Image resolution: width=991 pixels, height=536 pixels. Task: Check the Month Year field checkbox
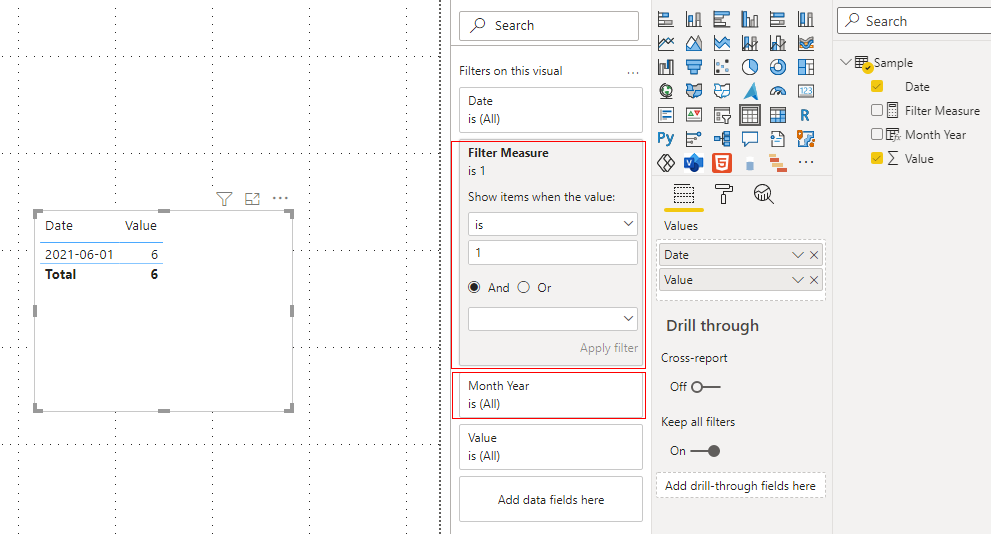point(877,134)
